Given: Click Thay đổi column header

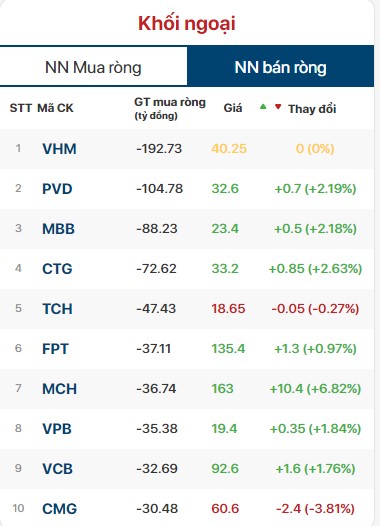Looking at the screenshot, I should pos(312,109).
